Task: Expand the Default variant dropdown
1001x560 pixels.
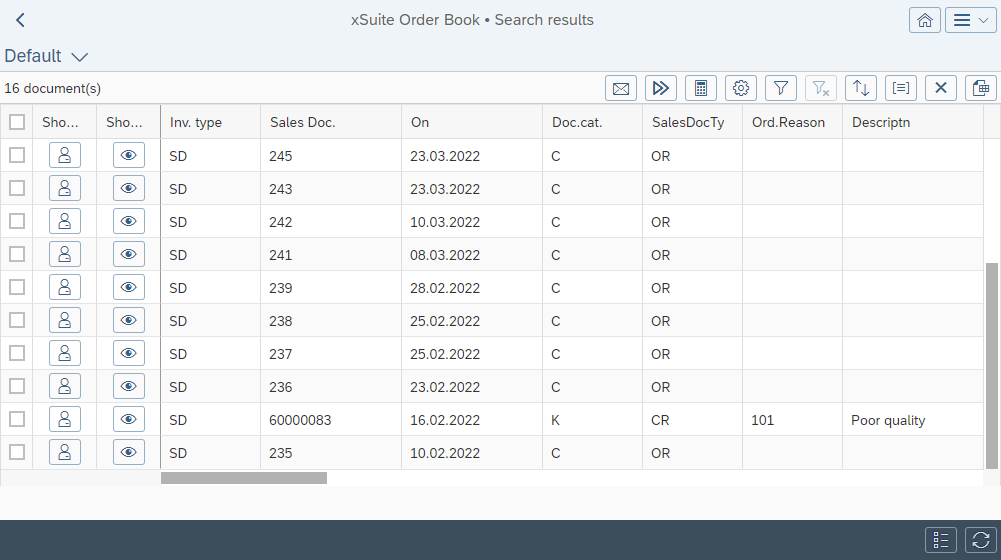Action: [80, 57]
